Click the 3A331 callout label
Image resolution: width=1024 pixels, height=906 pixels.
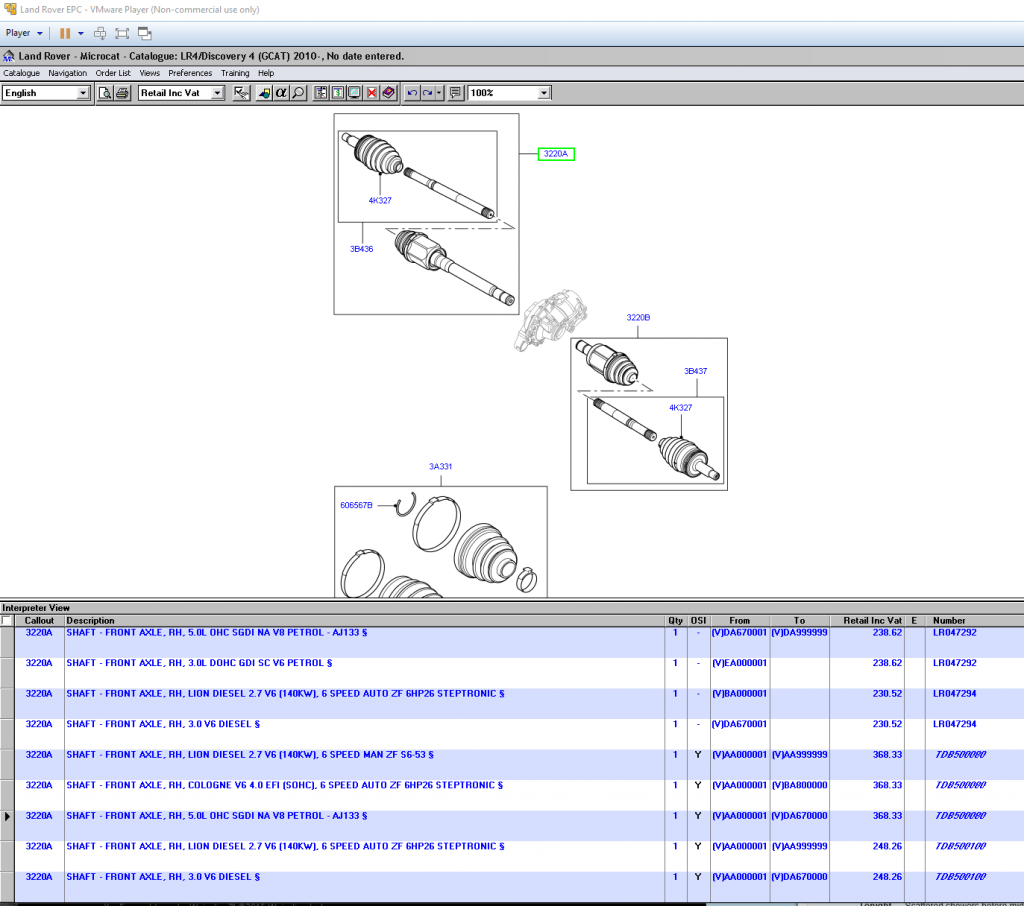tap(440, 466)
